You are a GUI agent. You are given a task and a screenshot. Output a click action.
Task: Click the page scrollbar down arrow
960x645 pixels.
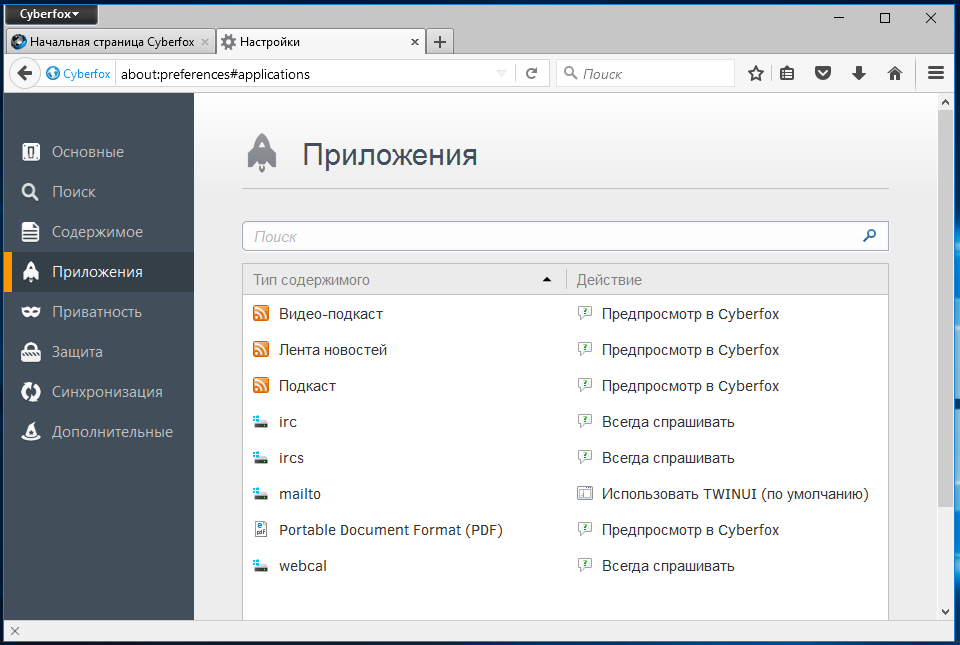(945, 611)
